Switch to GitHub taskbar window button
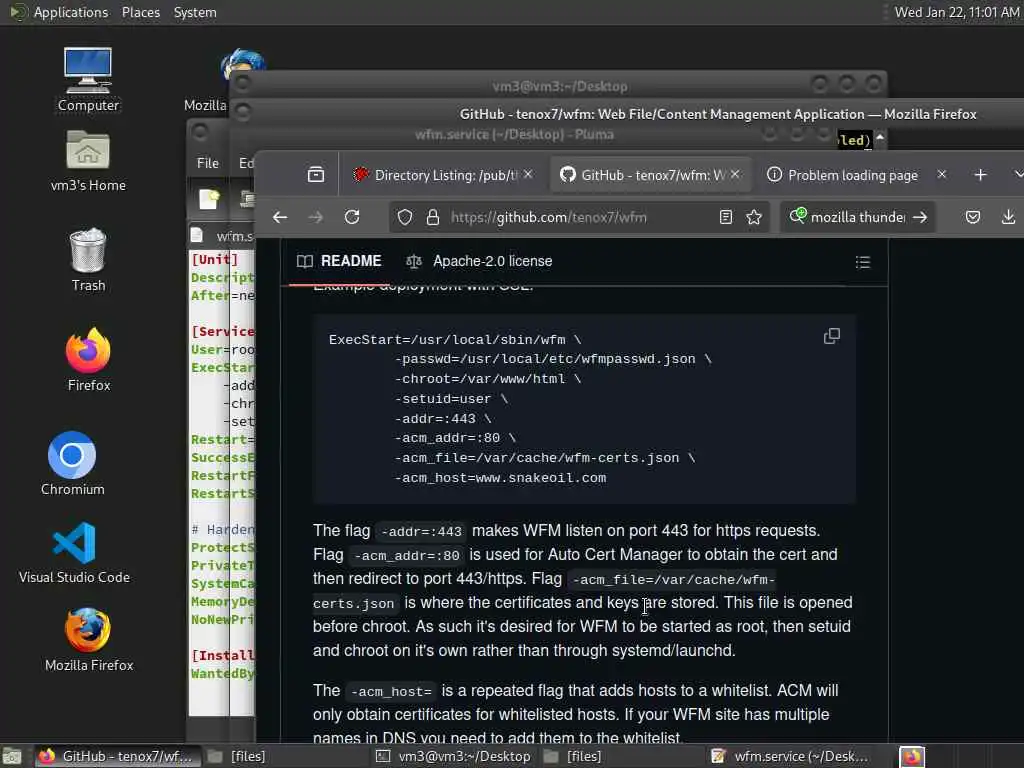Screen dimensions: 1024x768 [116, 756]
